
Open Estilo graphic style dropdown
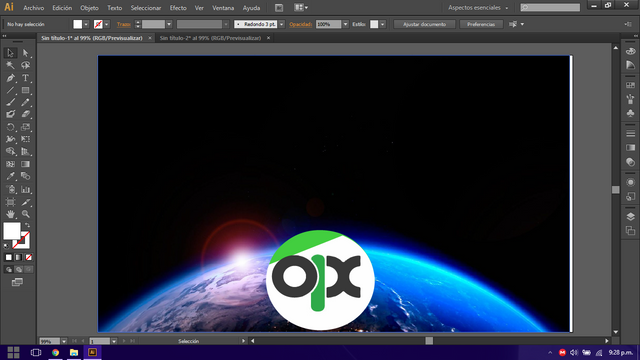[382, 24]
